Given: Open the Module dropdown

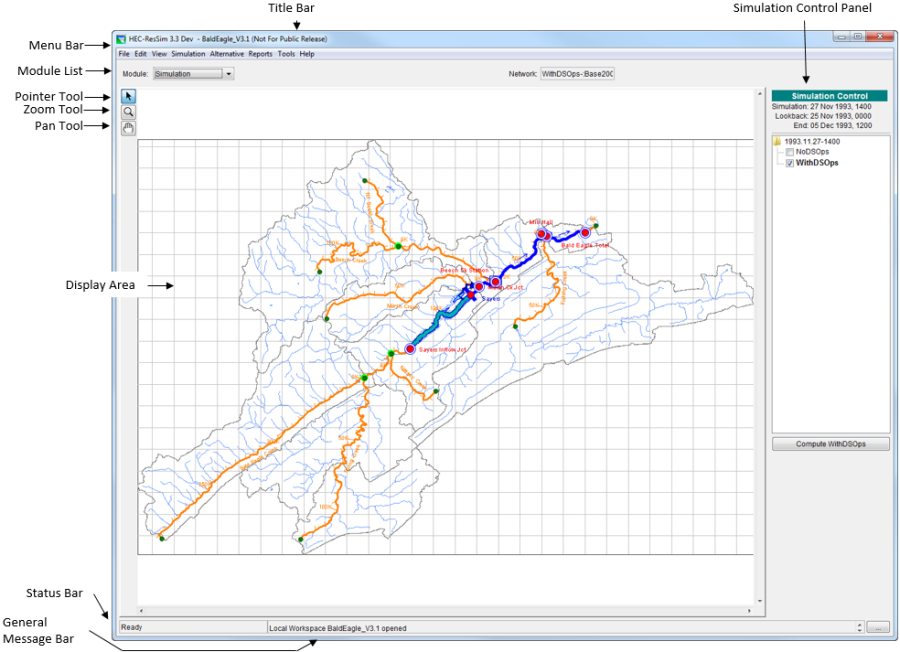Looking at the screenshot, I should [227, 73].
